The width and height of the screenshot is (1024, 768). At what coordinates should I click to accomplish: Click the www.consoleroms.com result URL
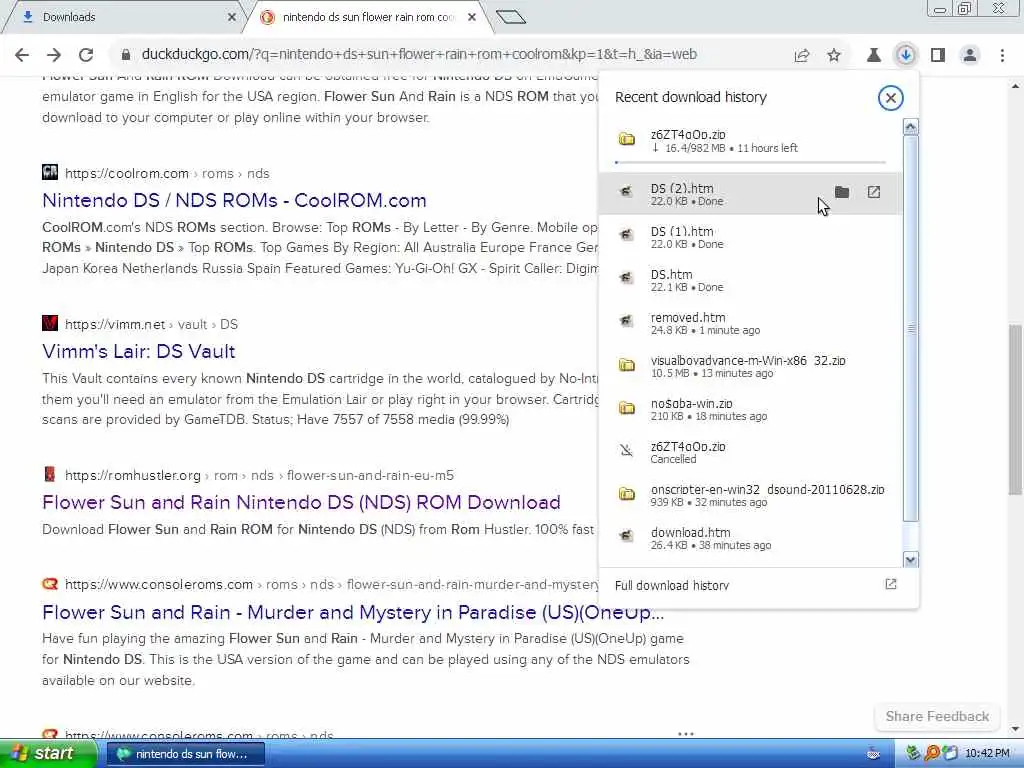[331, 584]
